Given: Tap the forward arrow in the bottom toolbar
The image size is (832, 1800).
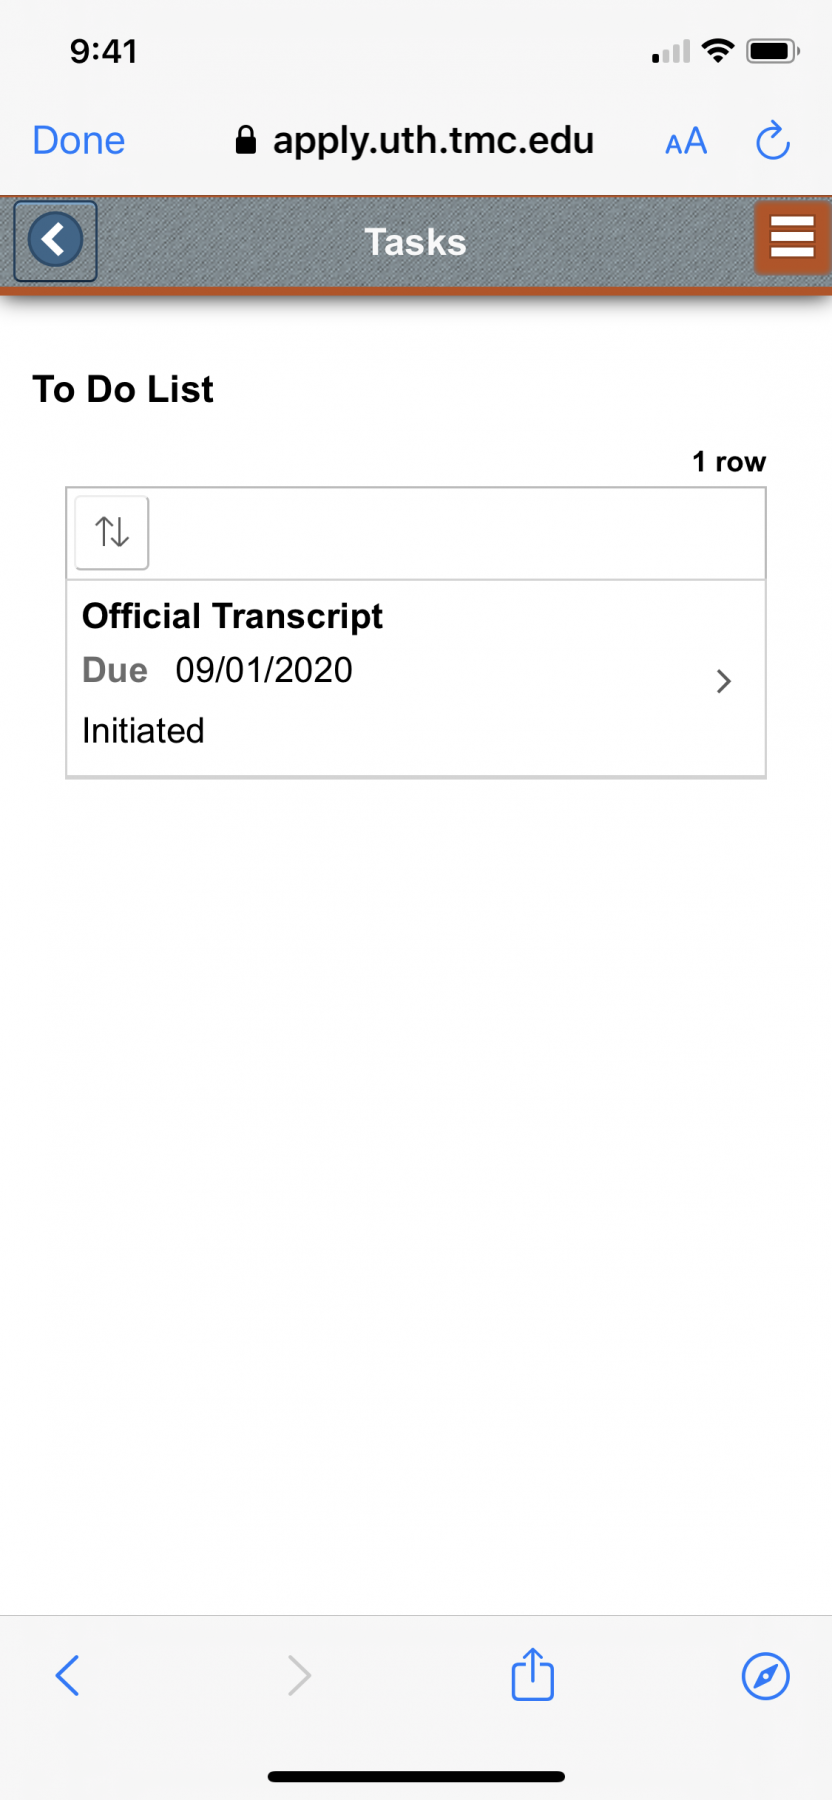Looking at the screenshot, I should [299, 1675].
